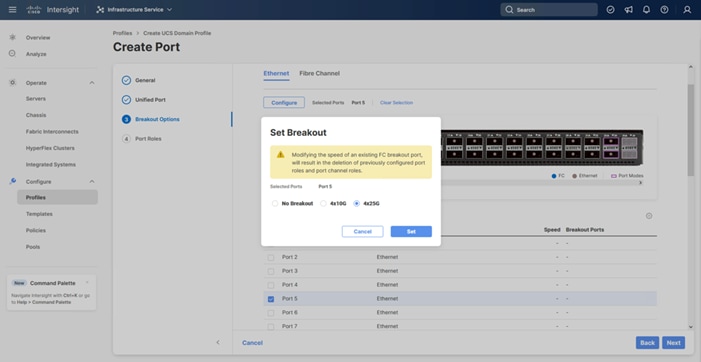Image resolution: width=701 pixels, height=362 pixels.
Task: Open the Infrastructure Service switcher dropdown
Action: click(134, 9)
